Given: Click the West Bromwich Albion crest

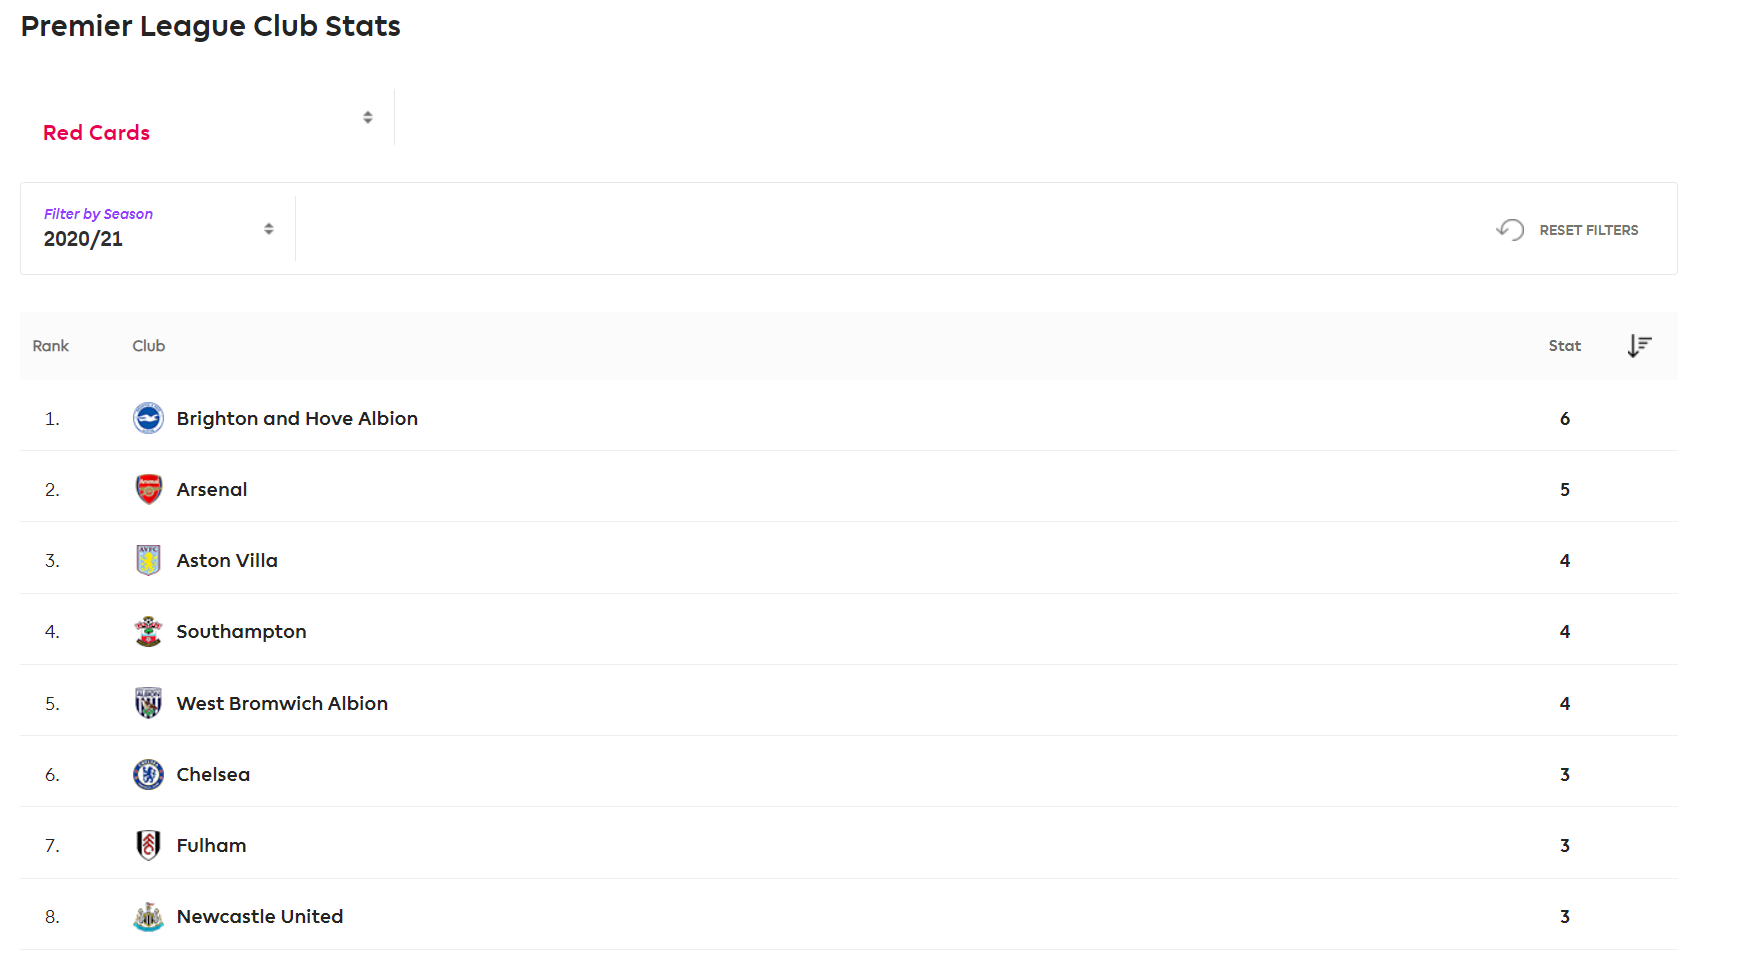Looking at the screenshot, I should point(148,703).
